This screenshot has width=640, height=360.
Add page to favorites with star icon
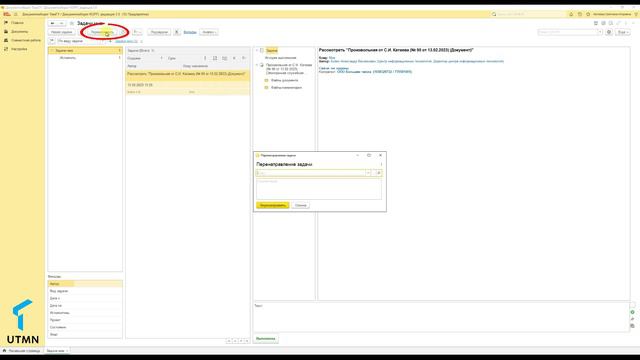[x=72, y=23]
